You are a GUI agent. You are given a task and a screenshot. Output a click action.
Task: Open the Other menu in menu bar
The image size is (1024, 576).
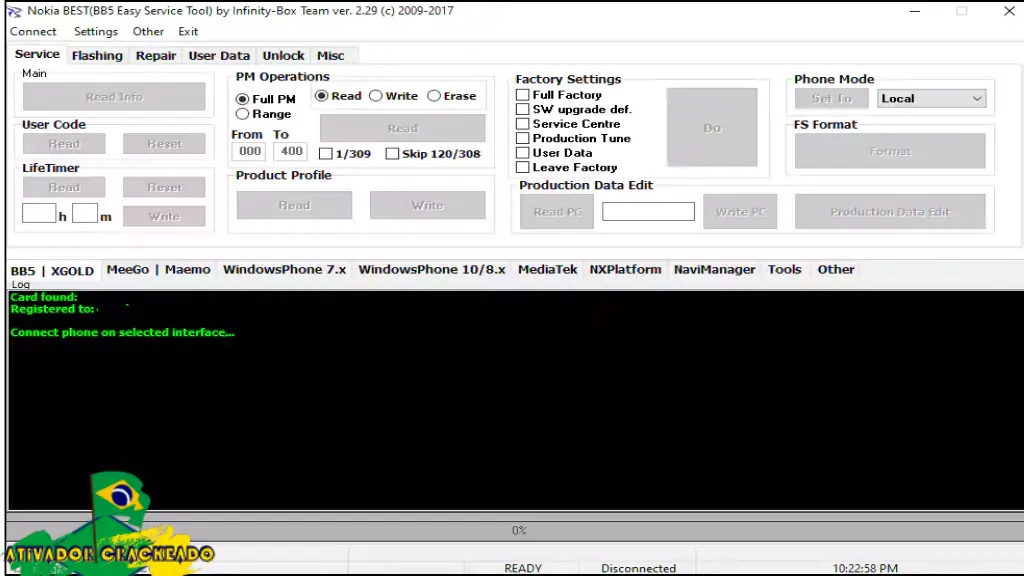148,31
